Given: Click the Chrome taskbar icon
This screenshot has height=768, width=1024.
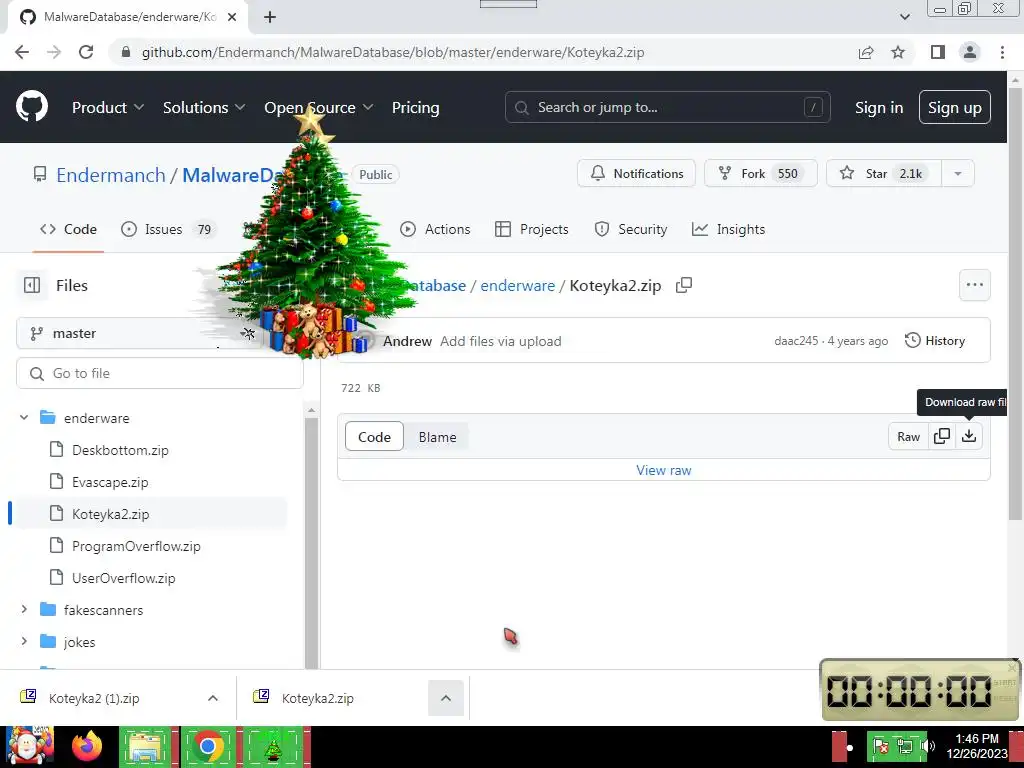Looking at the screenshot, I should pos(208,746).
